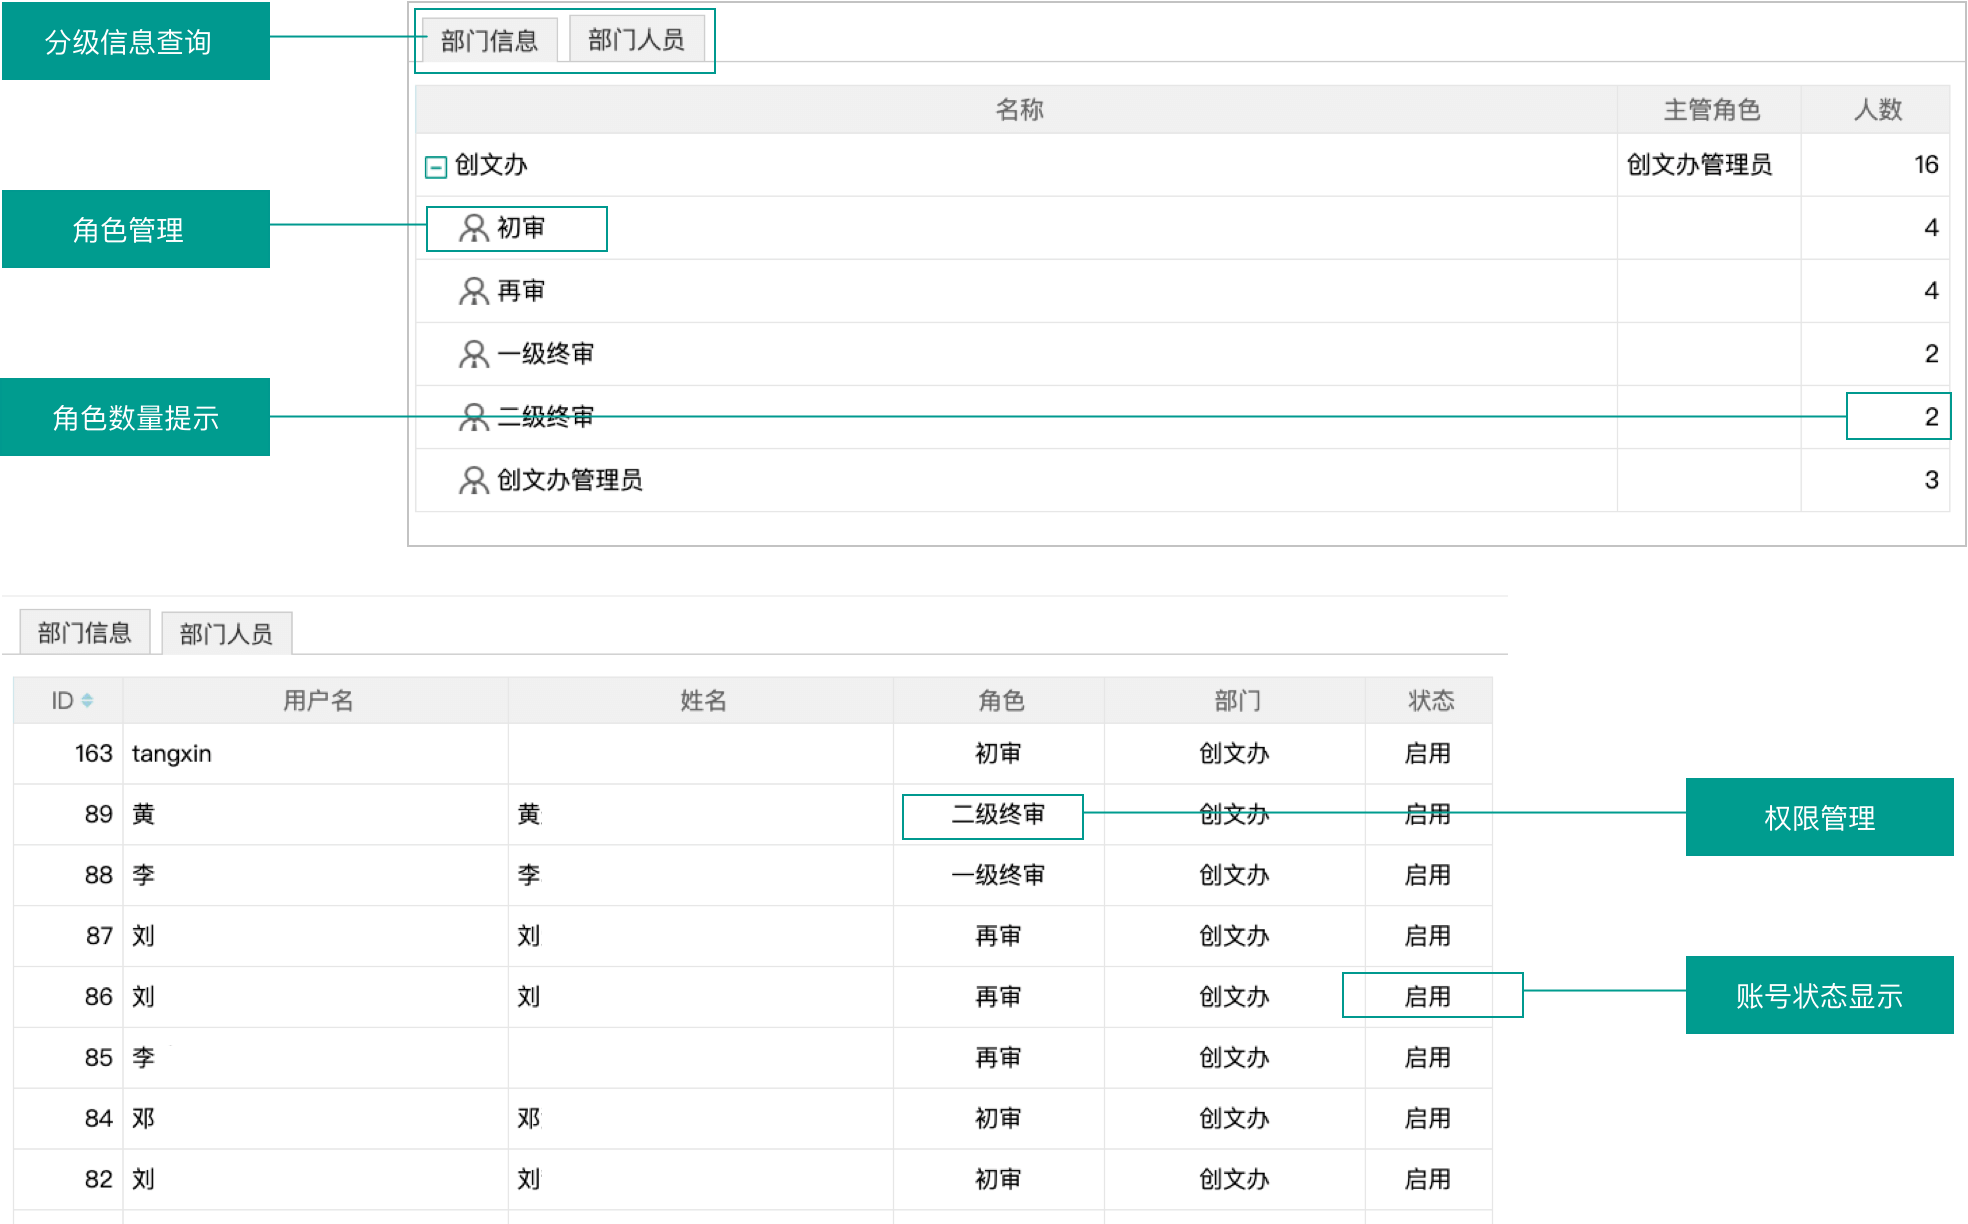Viewport: 1968px width, 1224px height.
Task: Select 部门信息 tab in lower panel
Action: 85,633
